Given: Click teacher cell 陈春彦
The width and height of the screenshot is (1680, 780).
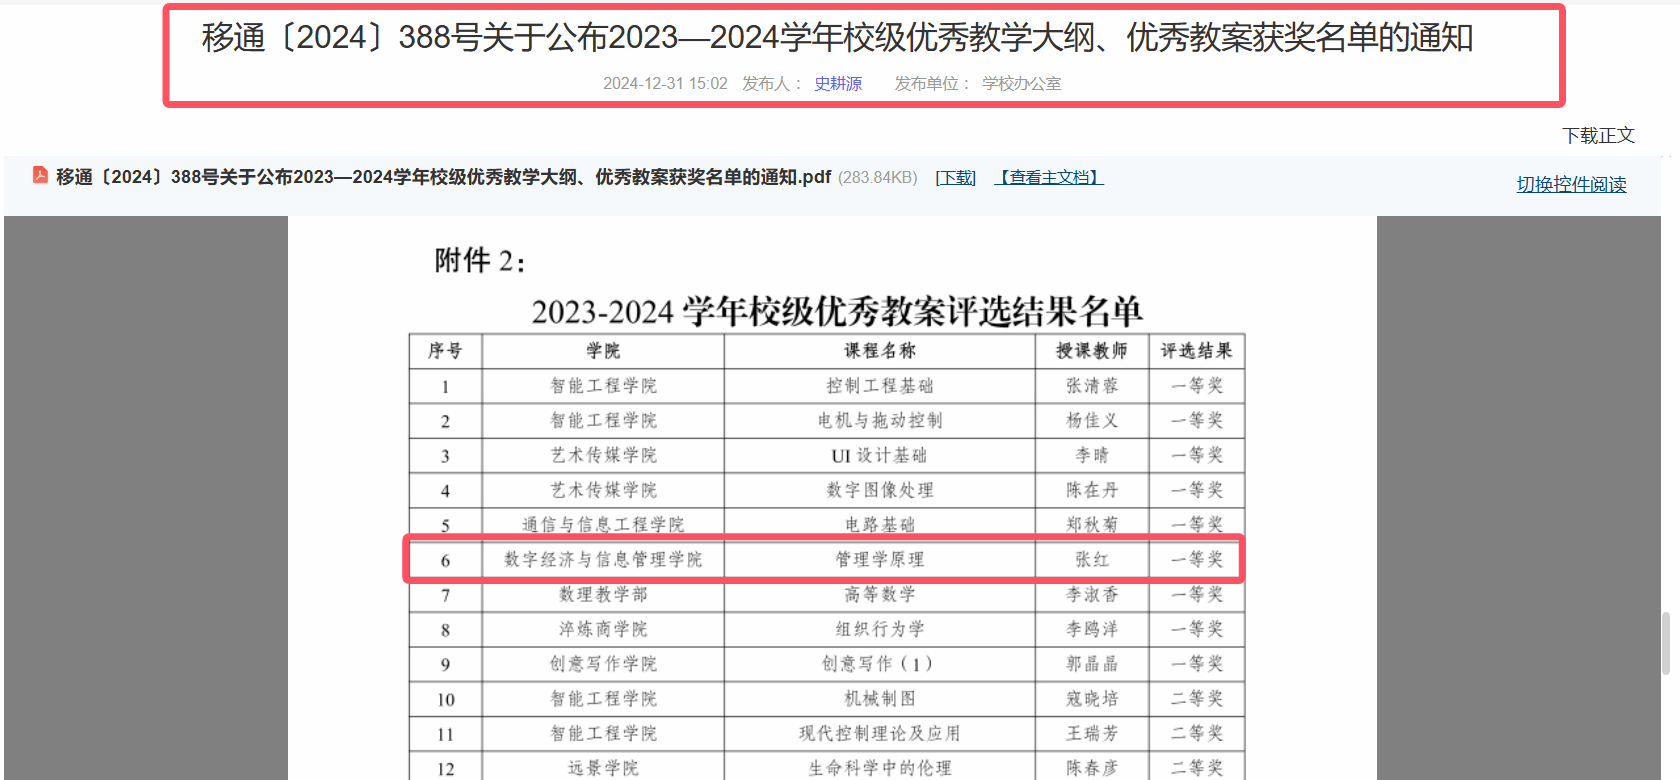Looking at the screenshot, I should click(x=1092, y=768).
